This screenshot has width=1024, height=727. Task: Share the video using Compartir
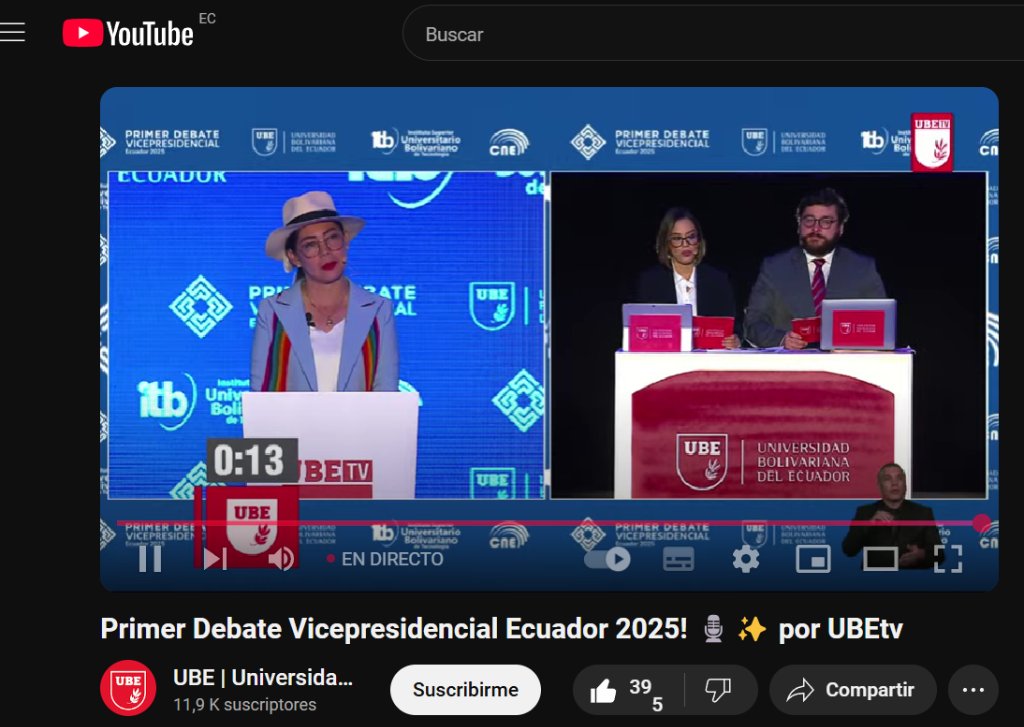[x=853, y=690]
